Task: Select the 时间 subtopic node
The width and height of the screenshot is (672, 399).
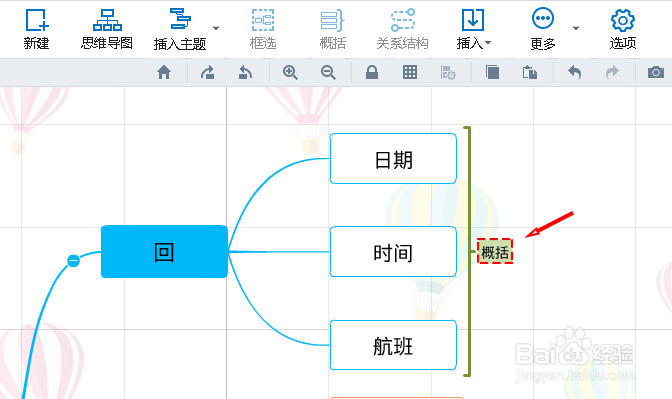Action: coord(393,252)
